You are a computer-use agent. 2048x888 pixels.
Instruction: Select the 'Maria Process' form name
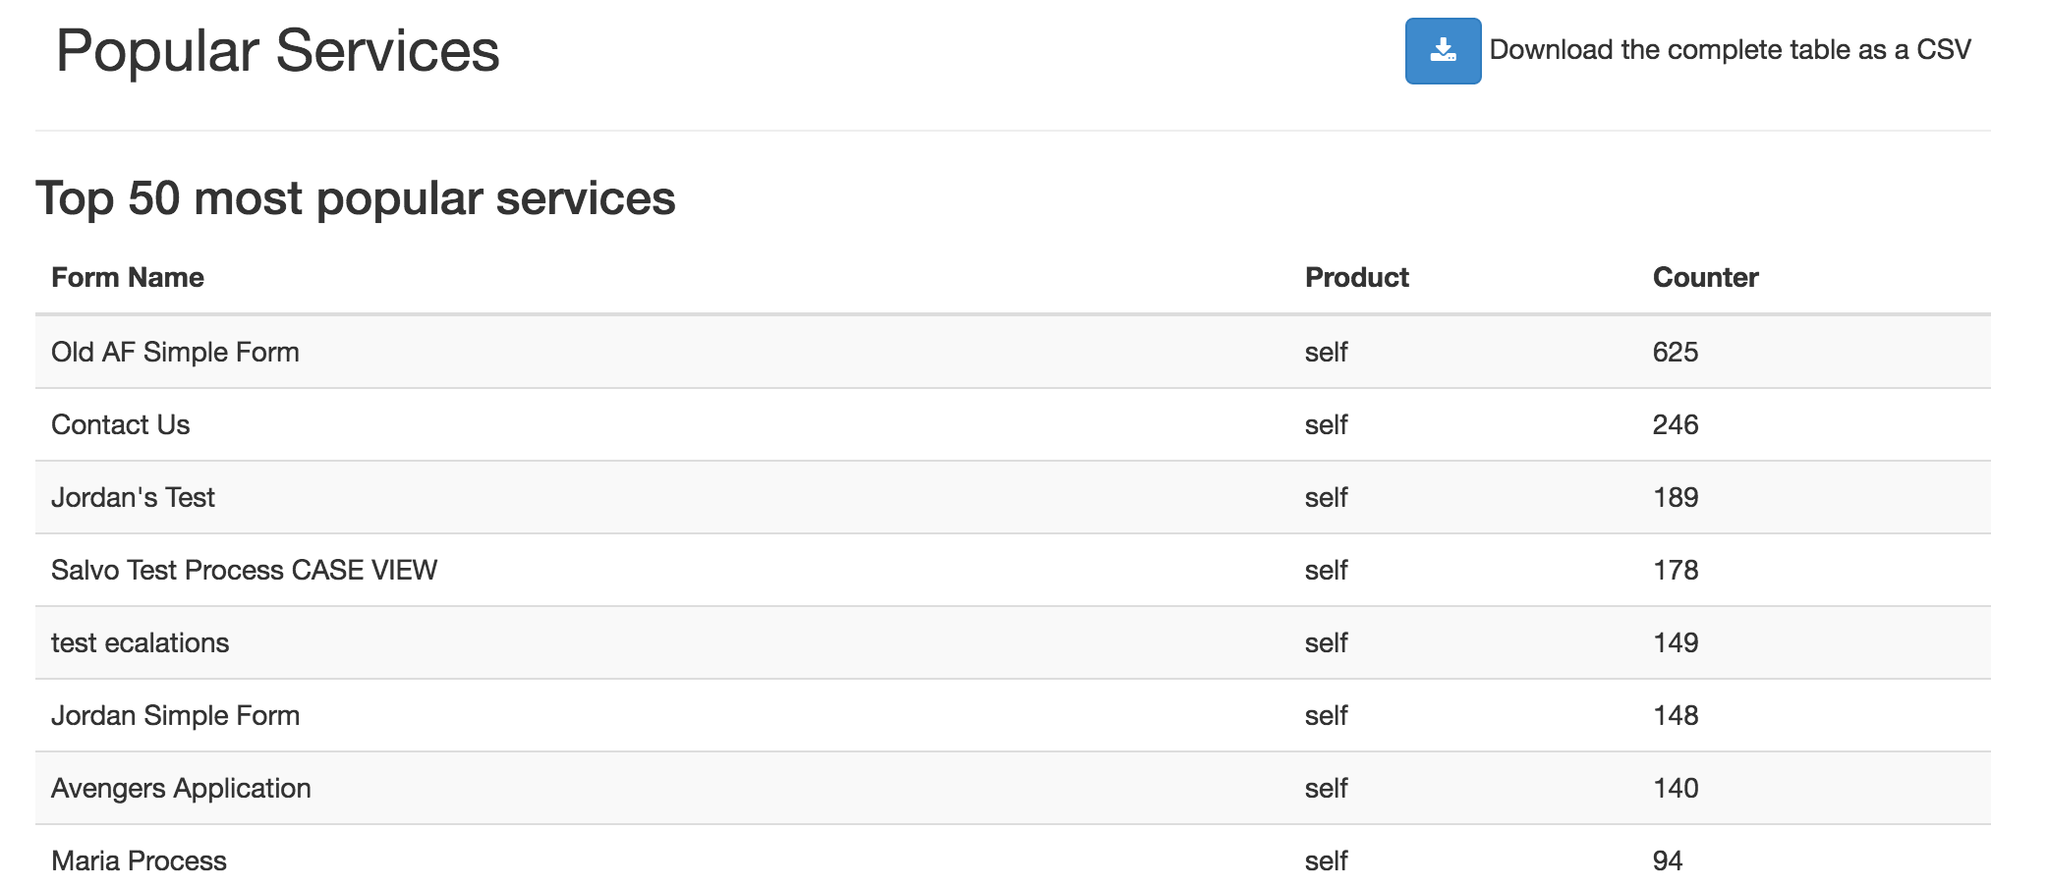[139, 860]
